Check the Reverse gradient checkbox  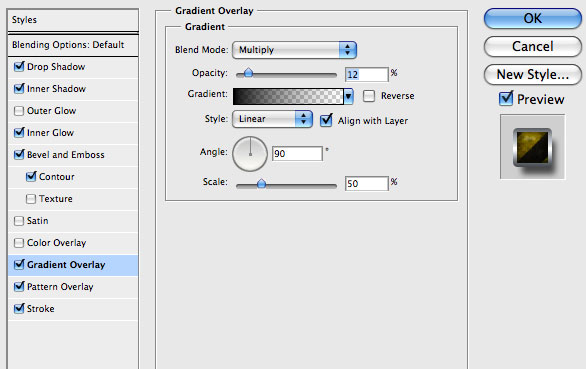pyautogui.click(x=369, y=96)
